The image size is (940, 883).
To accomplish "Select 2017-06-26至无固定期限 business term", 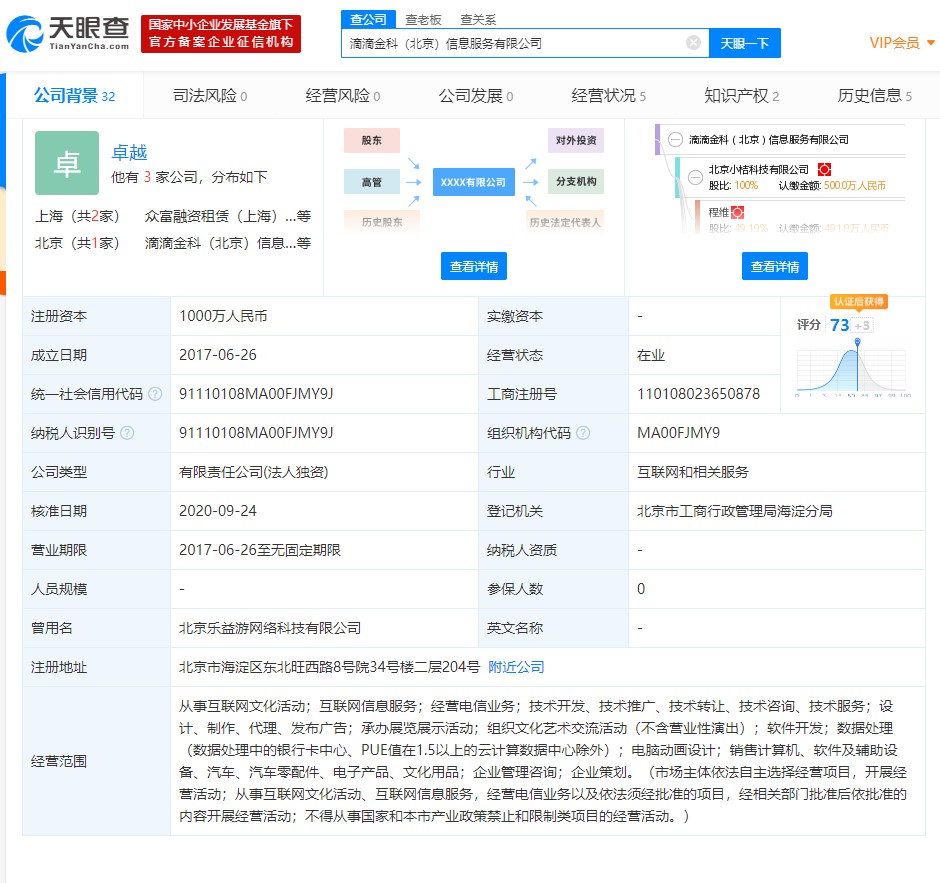I will pyautogui.click(x=260, y=550).
